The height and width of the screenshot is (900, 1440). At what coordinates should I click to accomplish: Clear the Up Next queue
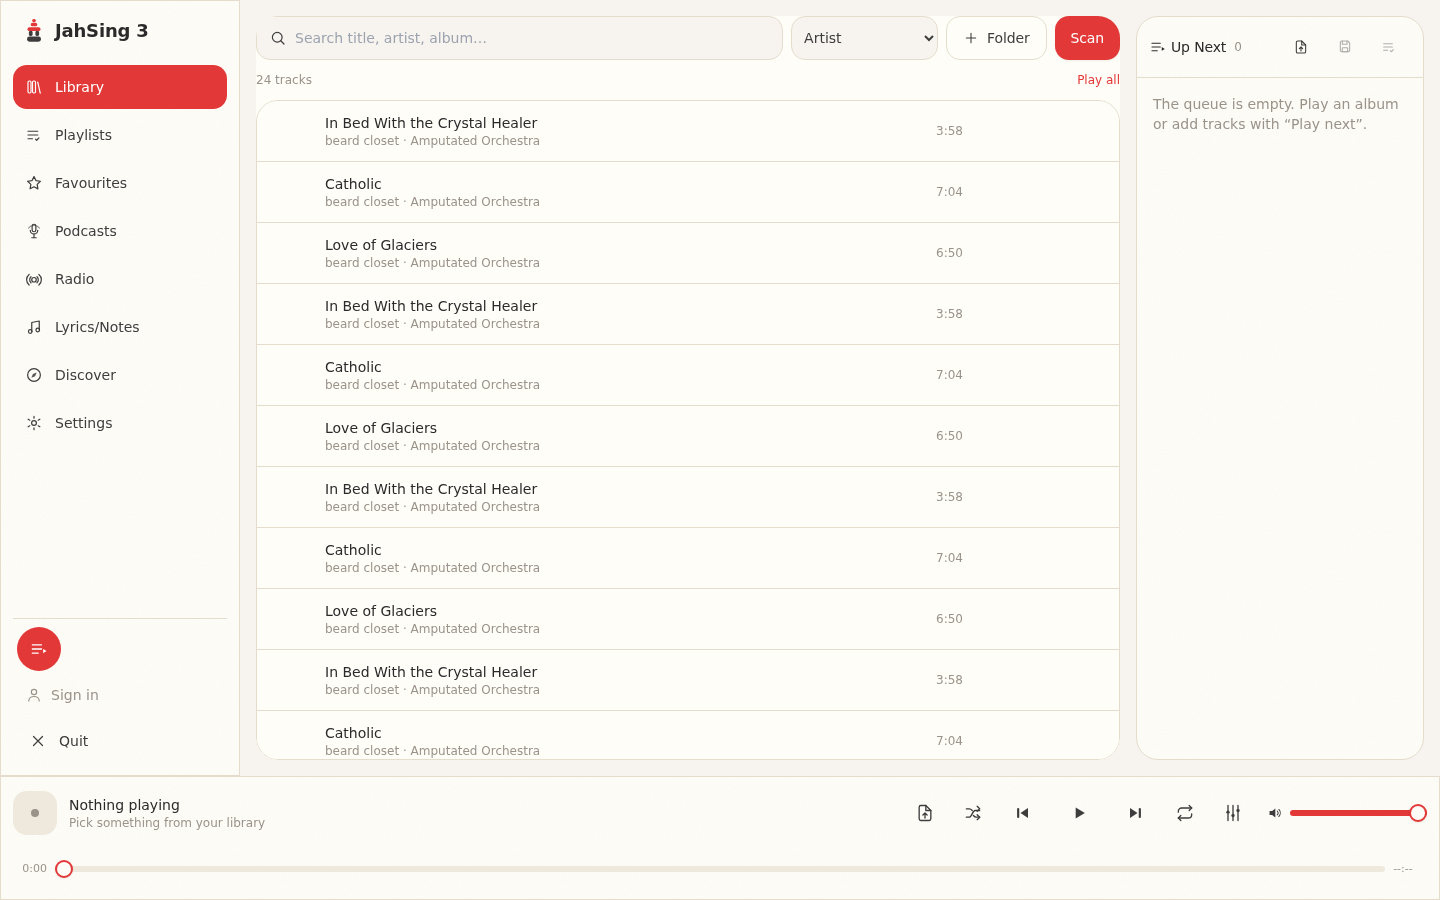1388,47
